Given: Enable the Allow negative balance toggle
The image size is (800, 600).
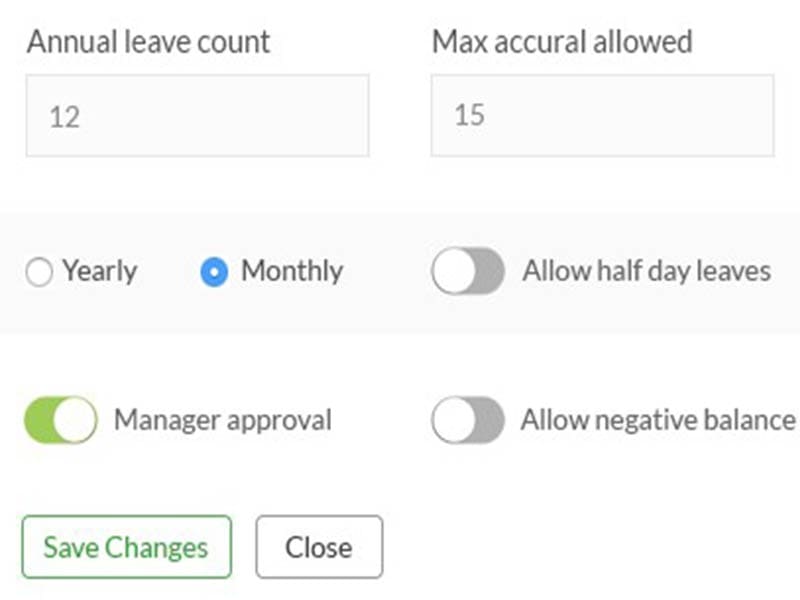Looking at the screenshot, I should click(x=467, y=420).
